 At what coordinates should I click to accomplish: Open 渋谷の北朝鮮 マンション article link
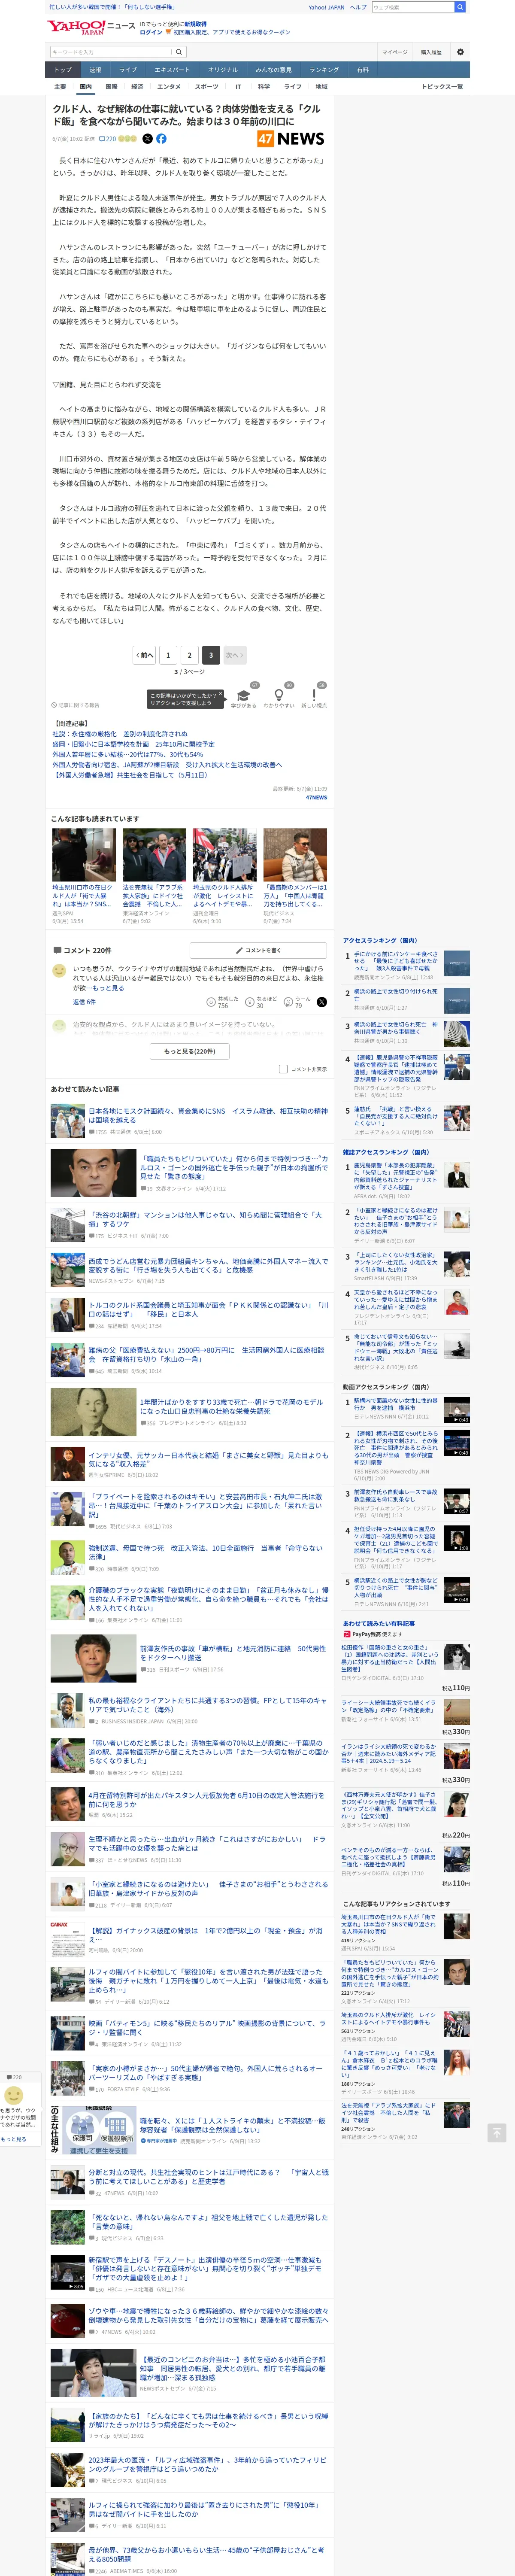[205, 1220]
